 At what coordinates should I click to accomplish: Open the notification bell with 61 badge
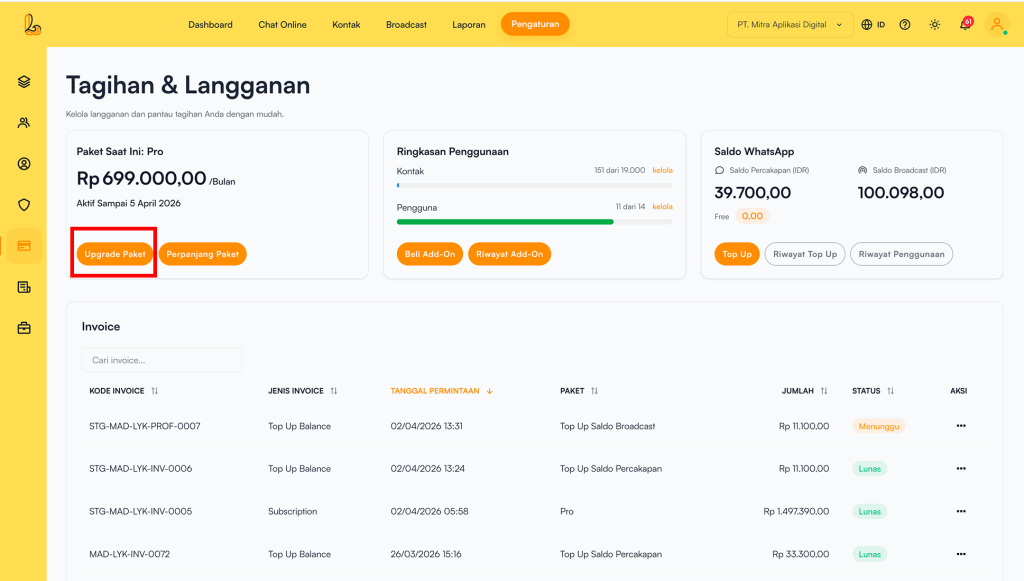coord(965,24)
